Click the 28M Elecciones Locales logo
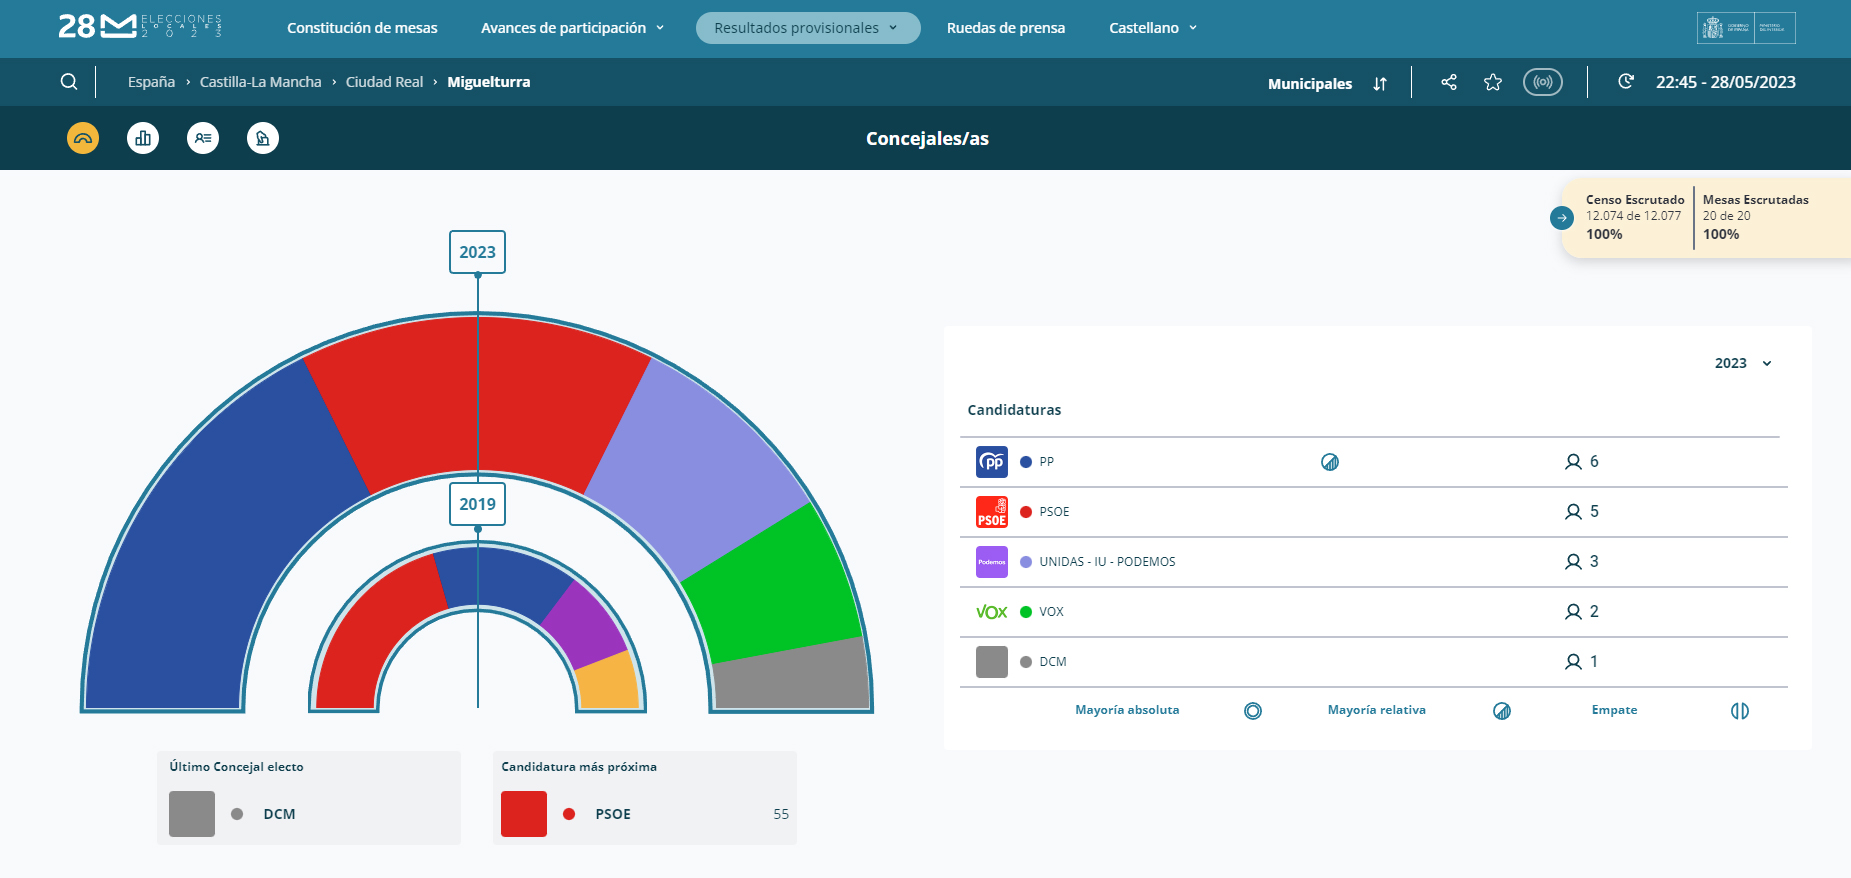 (x=140, y=27)
